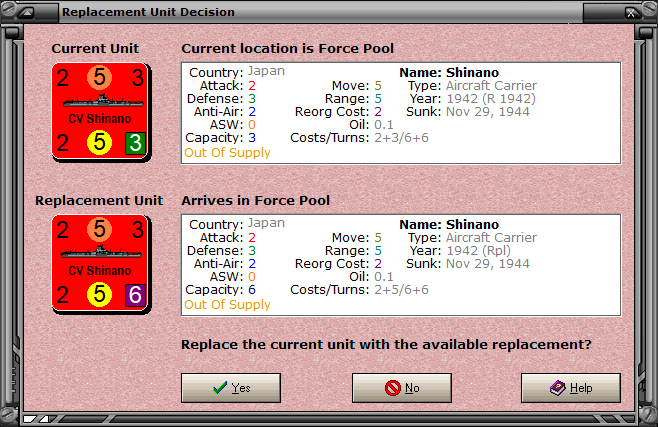The image size is (658, 427).
Task: Click purple capacity 6 box on replacement counter
Action: point(135,295)
